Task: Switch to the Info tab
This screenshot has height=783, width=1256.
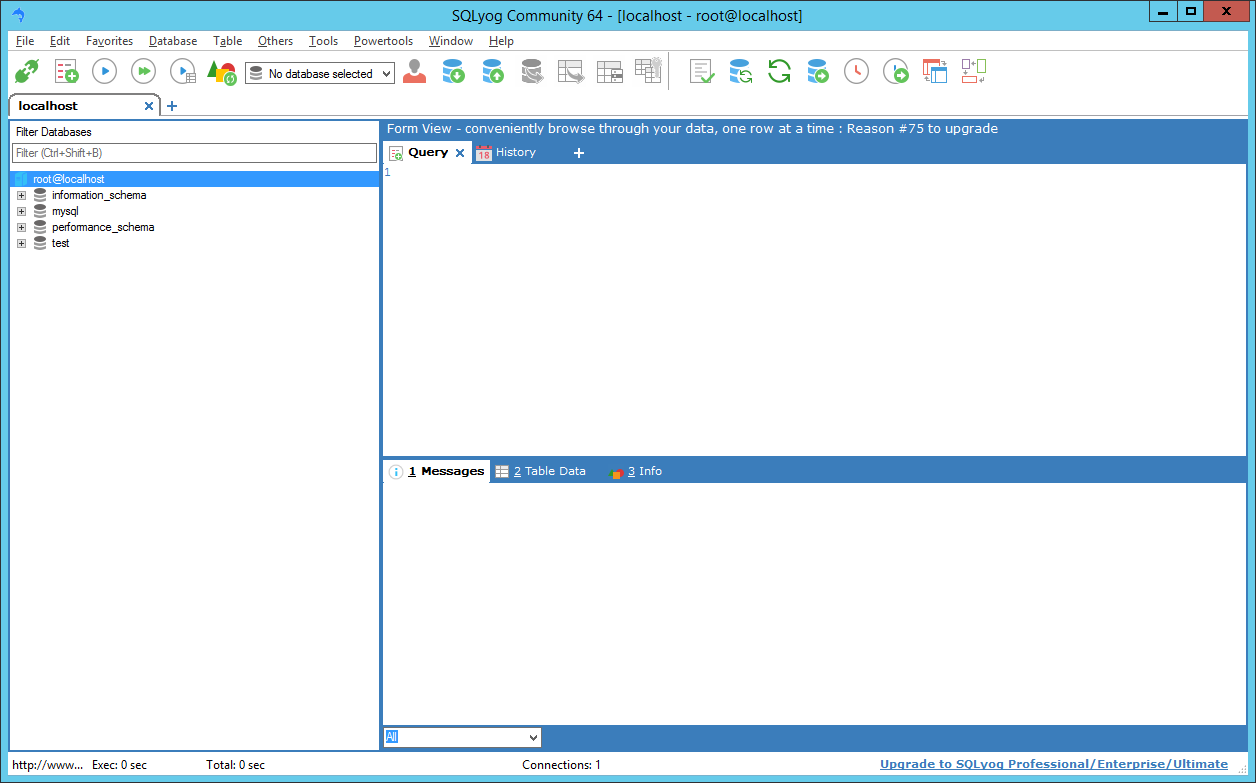Action: pos(636,471)
